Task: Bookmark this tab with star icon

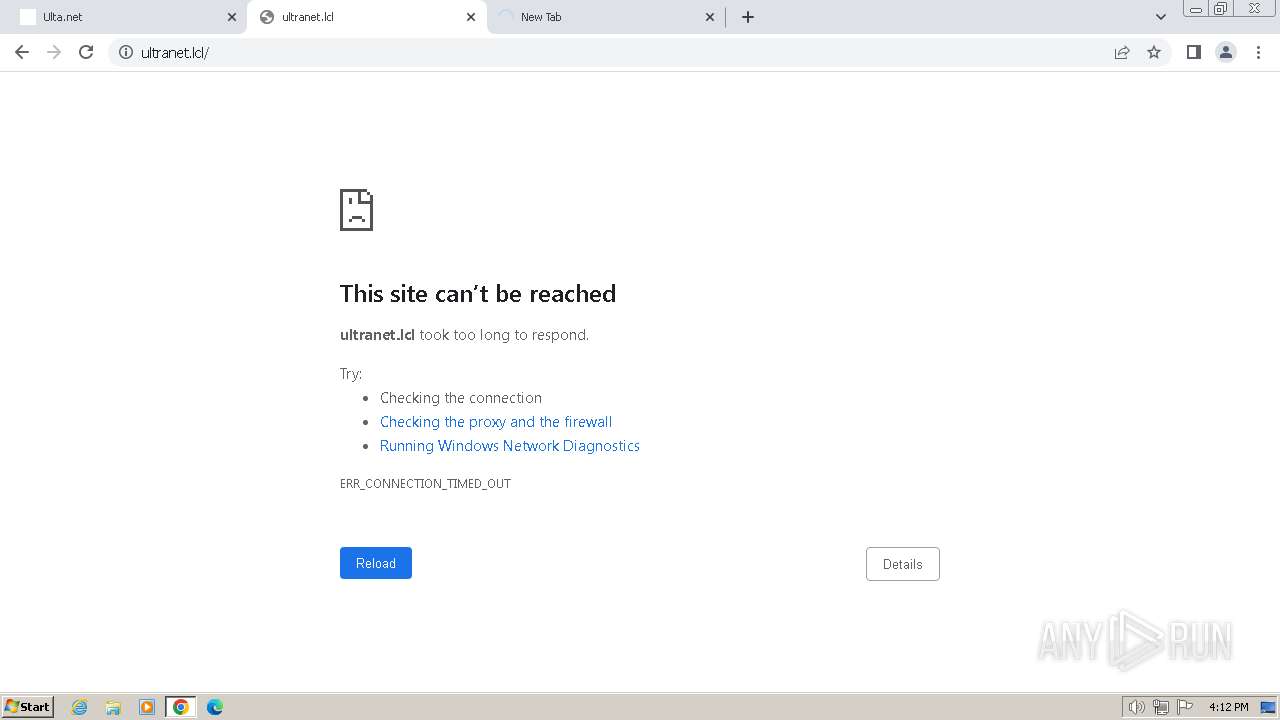Action: [1154, 52]
